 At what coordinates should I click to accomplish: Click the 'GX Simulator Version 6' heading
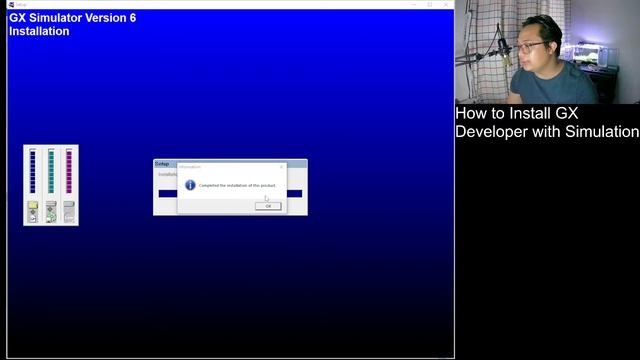coord(73,18)
